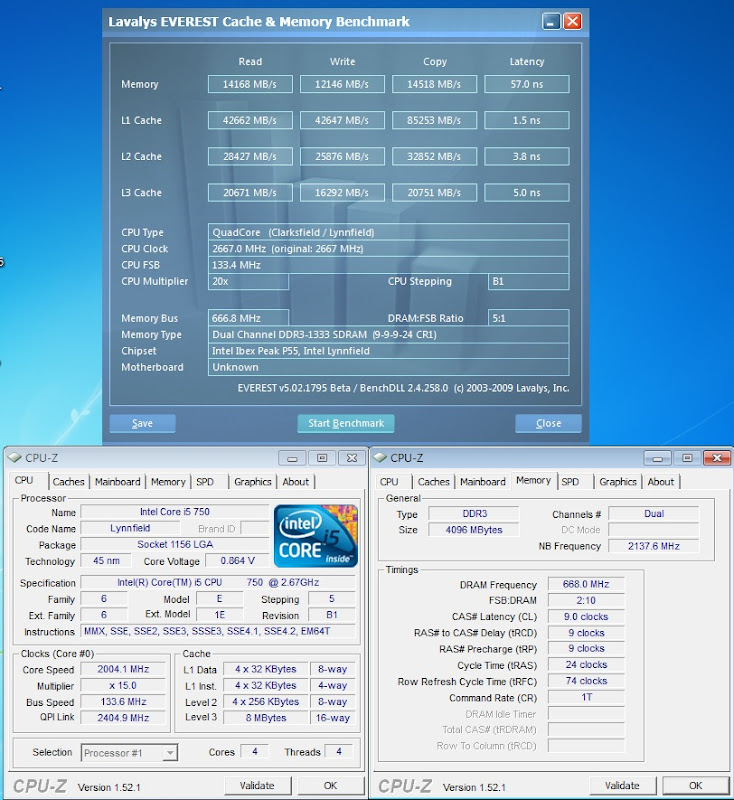Screen dimensions: 734x800
Task: Click L3 Cache Read value 20671 MB/s
Action: pyautogui.click(x=250, y=193)
